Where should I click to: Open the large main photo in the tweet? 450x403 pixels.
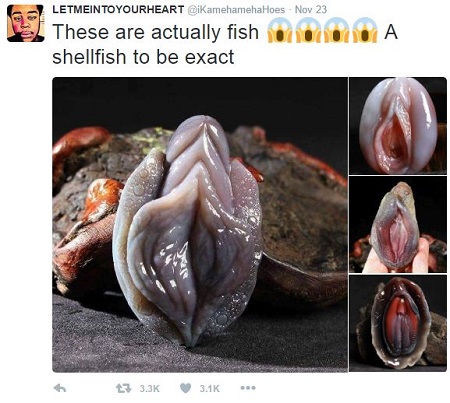click(200, 224)
